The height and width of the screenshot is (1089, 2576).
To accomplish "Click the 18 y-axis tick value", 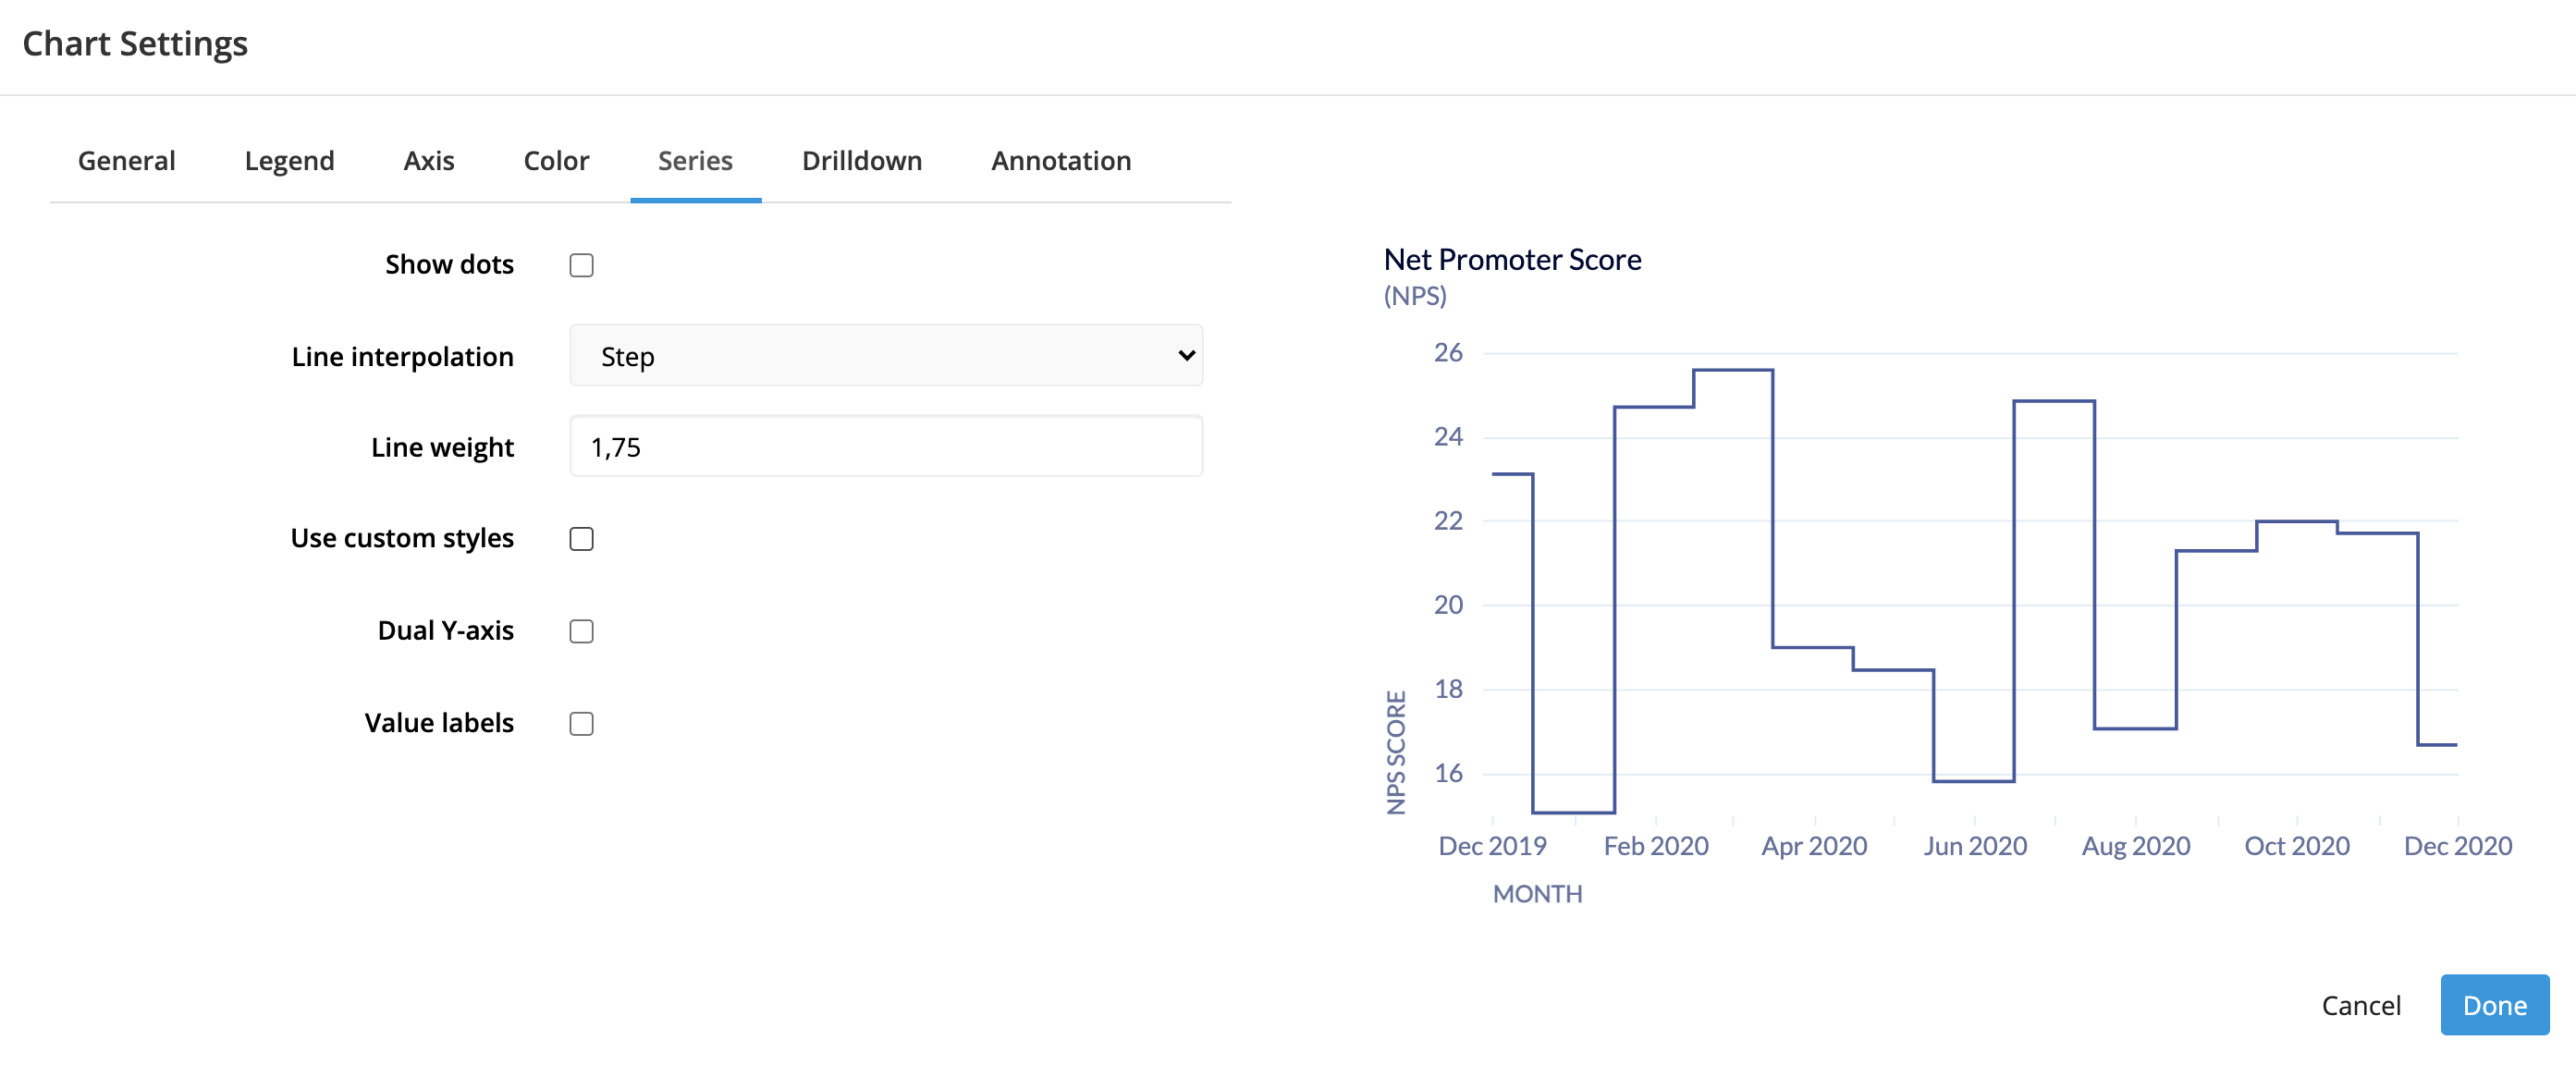I will click(x=1448, y=689).
